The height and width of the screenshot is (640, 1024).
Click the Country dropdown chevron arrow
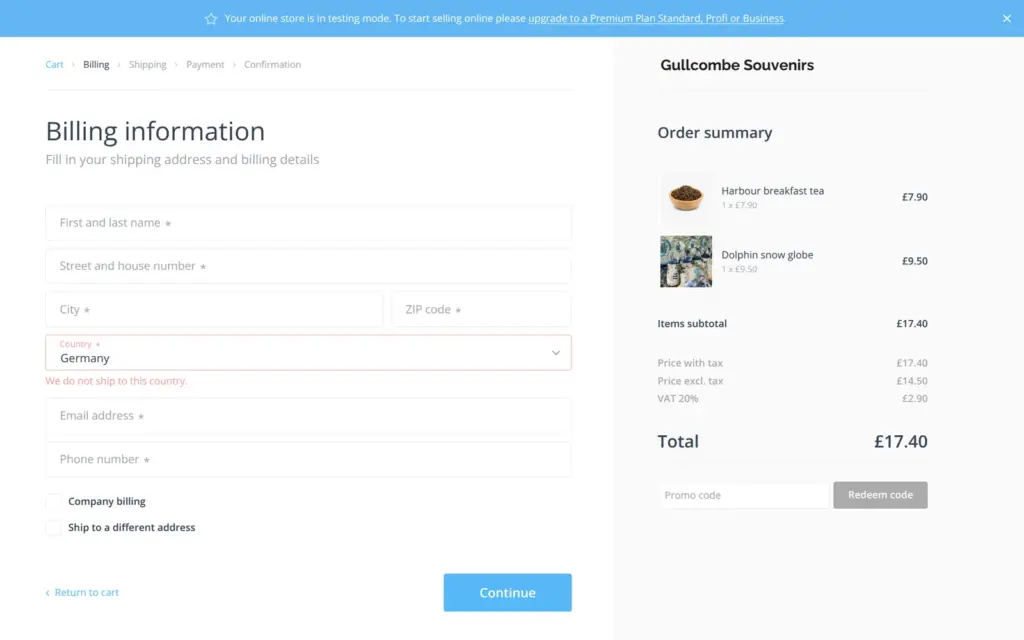pos(556,353)
